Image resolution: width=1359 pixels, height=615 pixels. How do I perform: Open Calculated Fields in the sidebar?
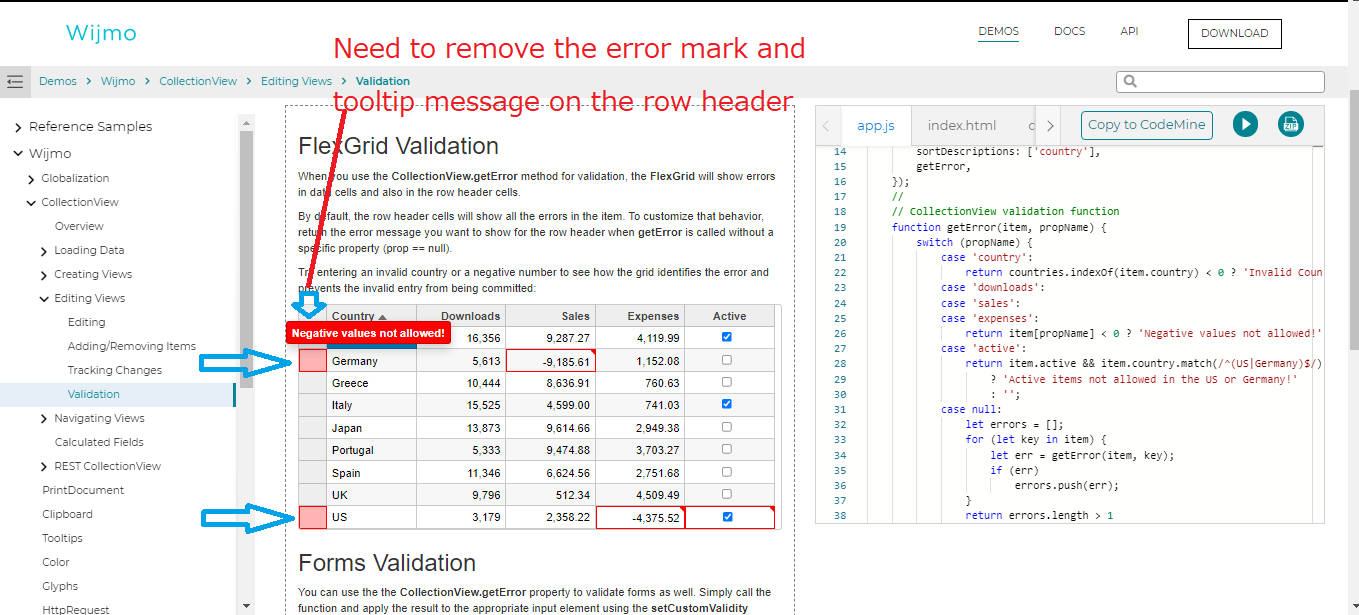coord(99,442)
